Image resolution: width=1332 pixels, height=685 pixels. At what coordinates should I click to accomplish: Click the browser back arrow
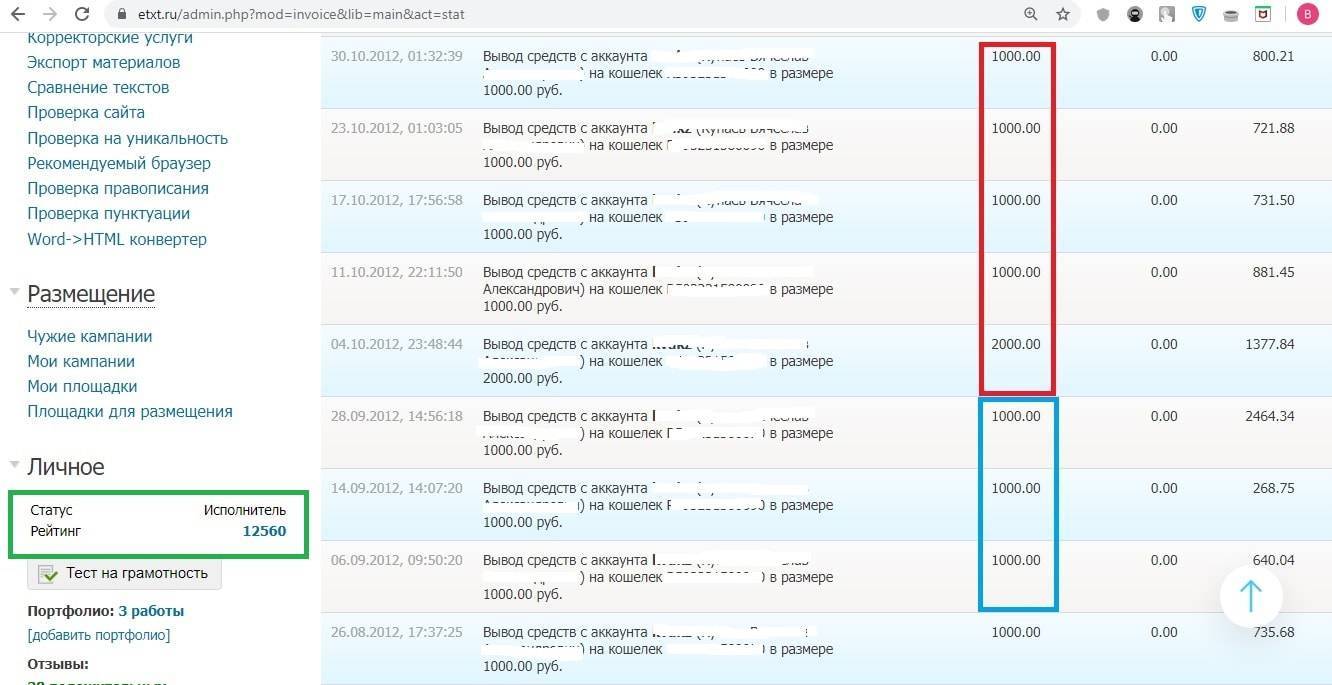(x=17, y=15)
